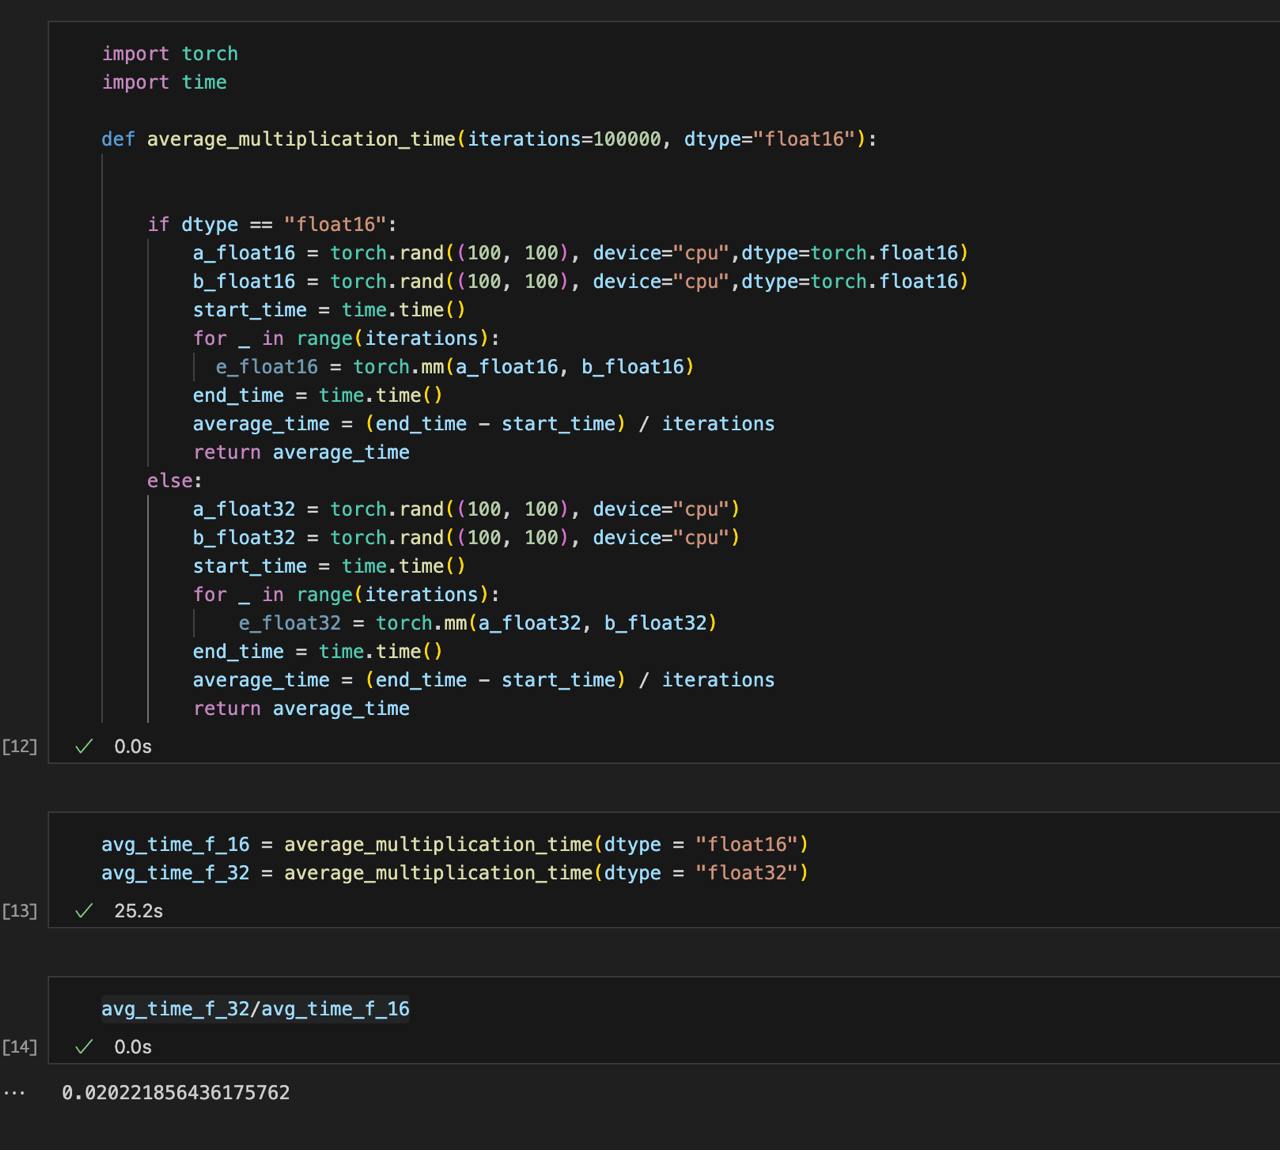Click the "import torch" line
Screen dimensions: 1280x1150
click(169, 53)
